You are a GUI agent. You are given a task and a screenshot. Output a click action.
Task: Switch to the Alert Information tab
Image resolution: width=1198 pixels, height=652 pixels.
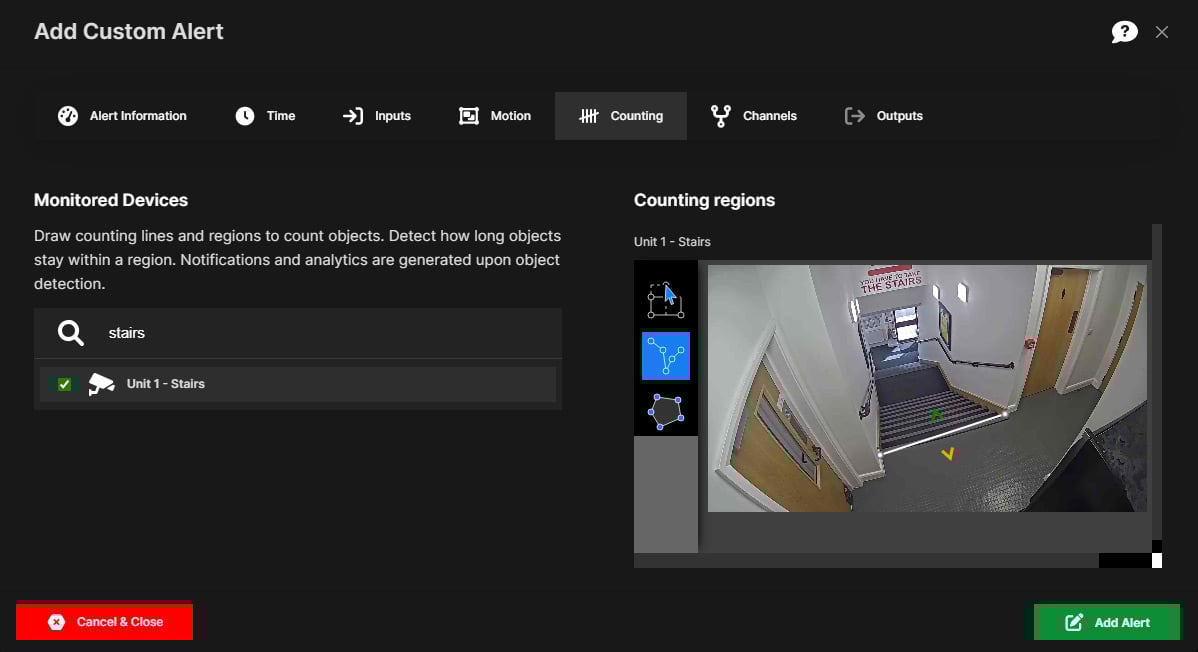(x=122, y=115)
